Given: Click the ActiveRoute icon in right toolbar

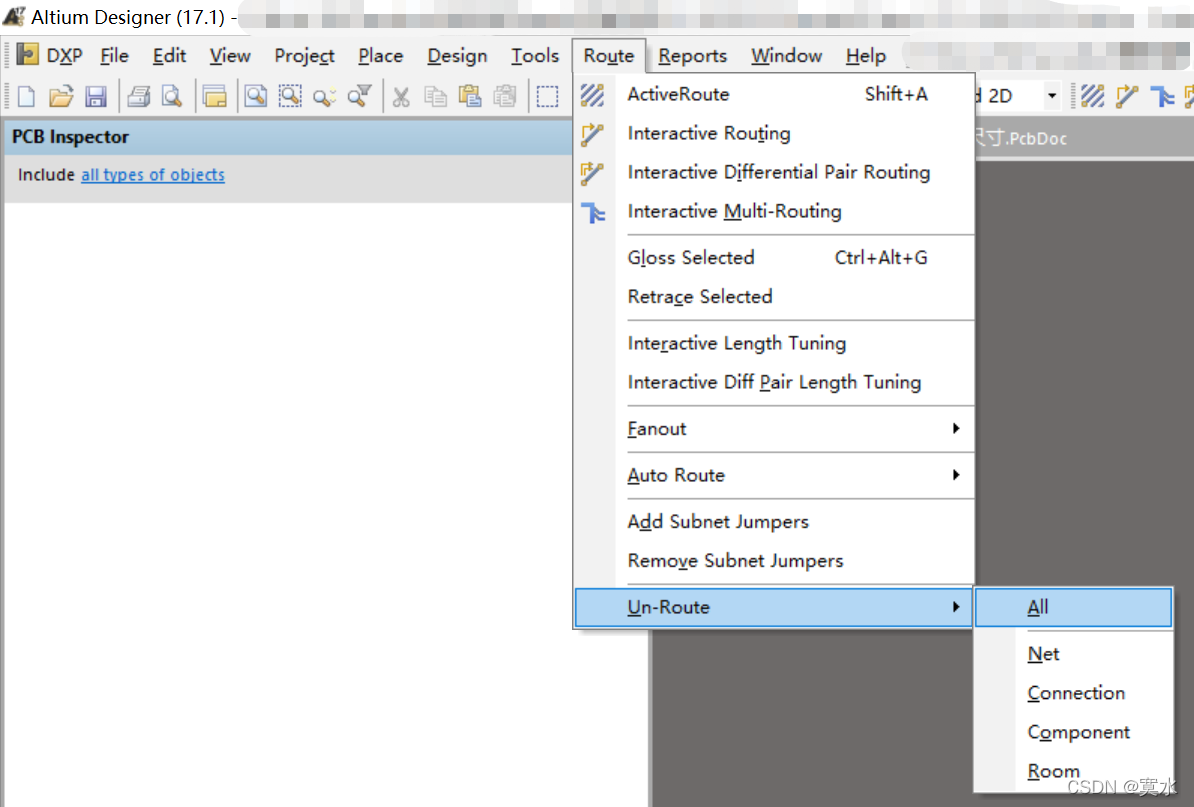Looking at the screenshot, I should [1093, 97].
